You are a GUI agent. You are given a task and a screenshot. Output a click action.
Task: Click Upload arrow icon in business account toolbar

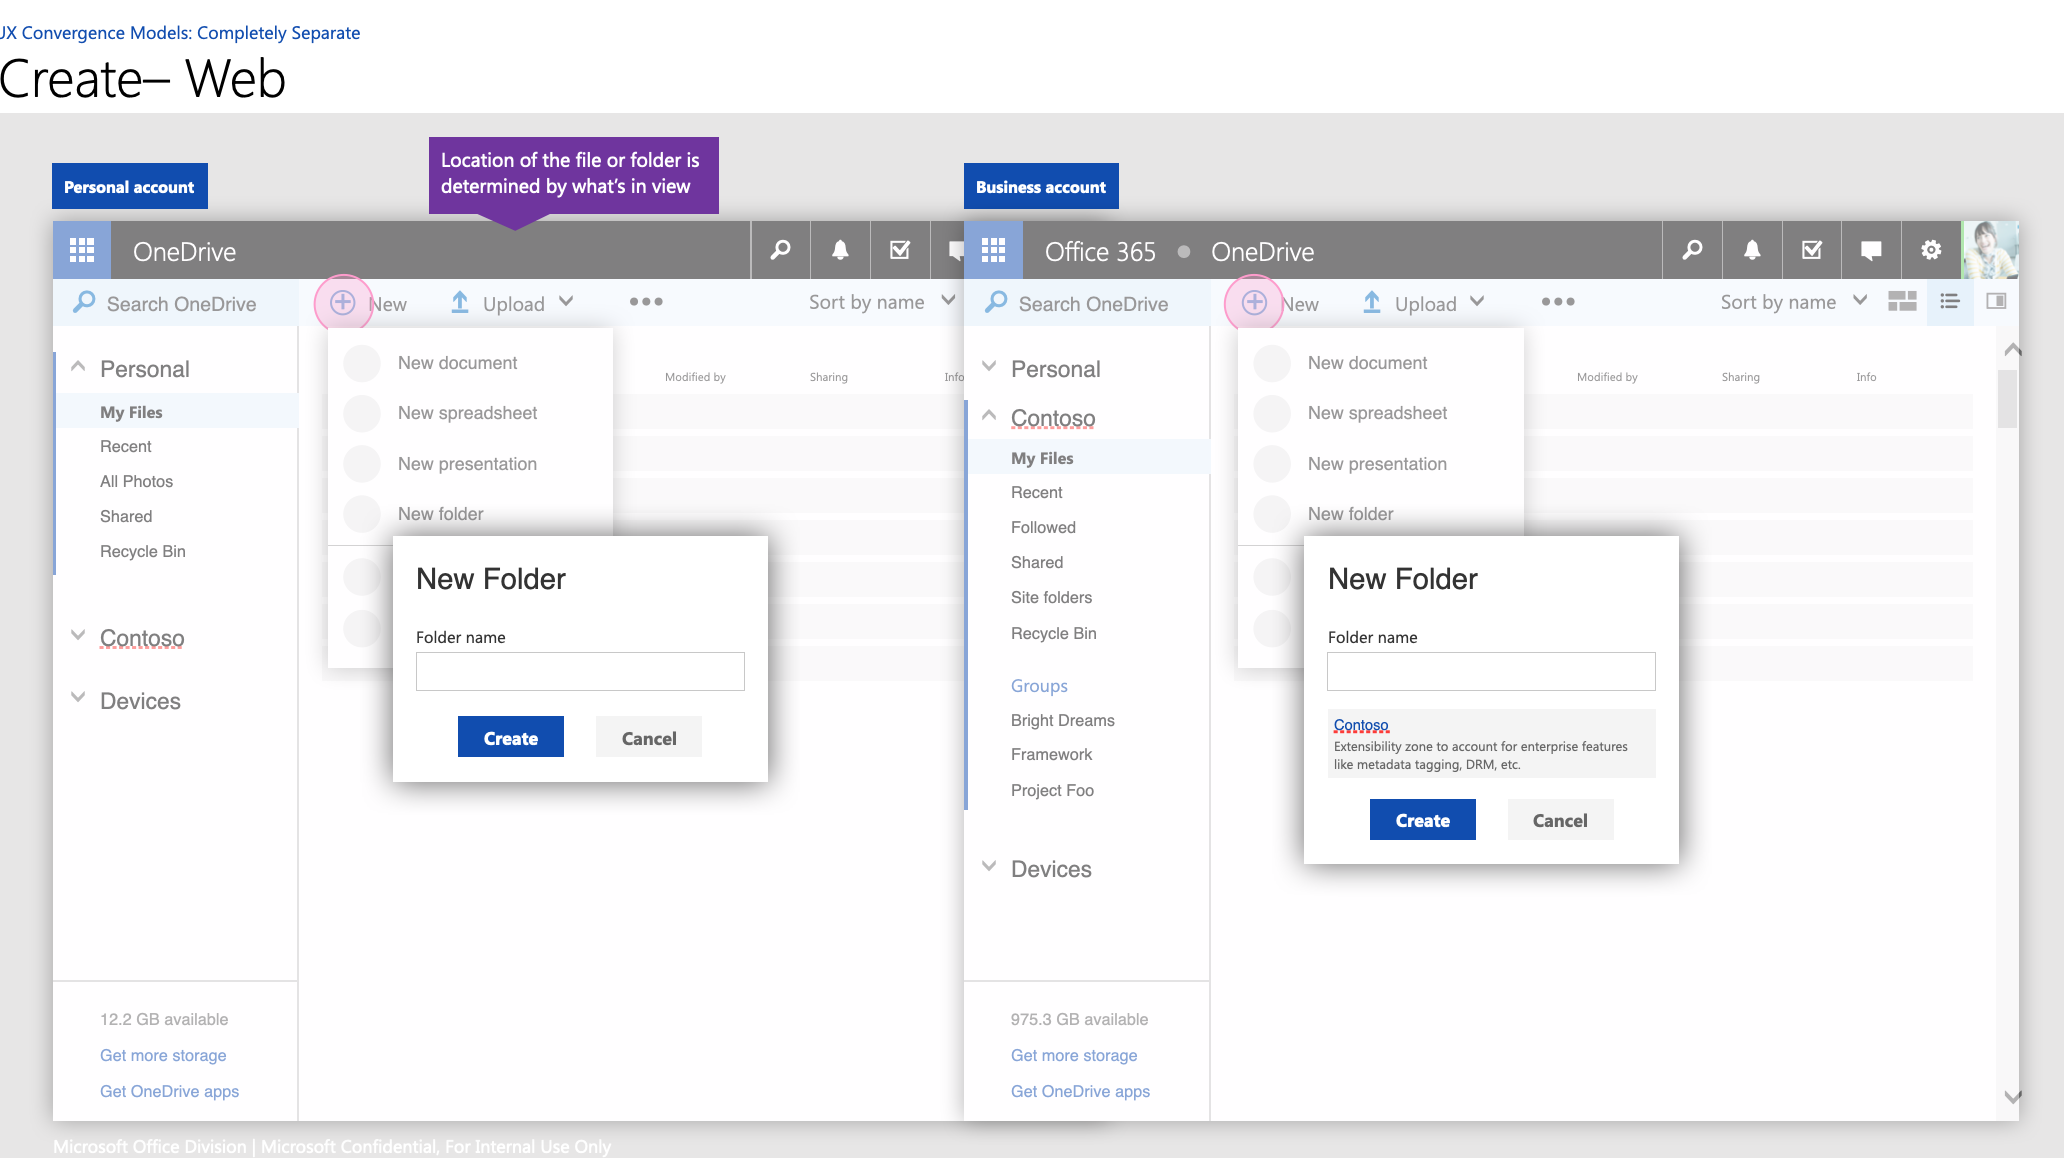point(1372,302)
